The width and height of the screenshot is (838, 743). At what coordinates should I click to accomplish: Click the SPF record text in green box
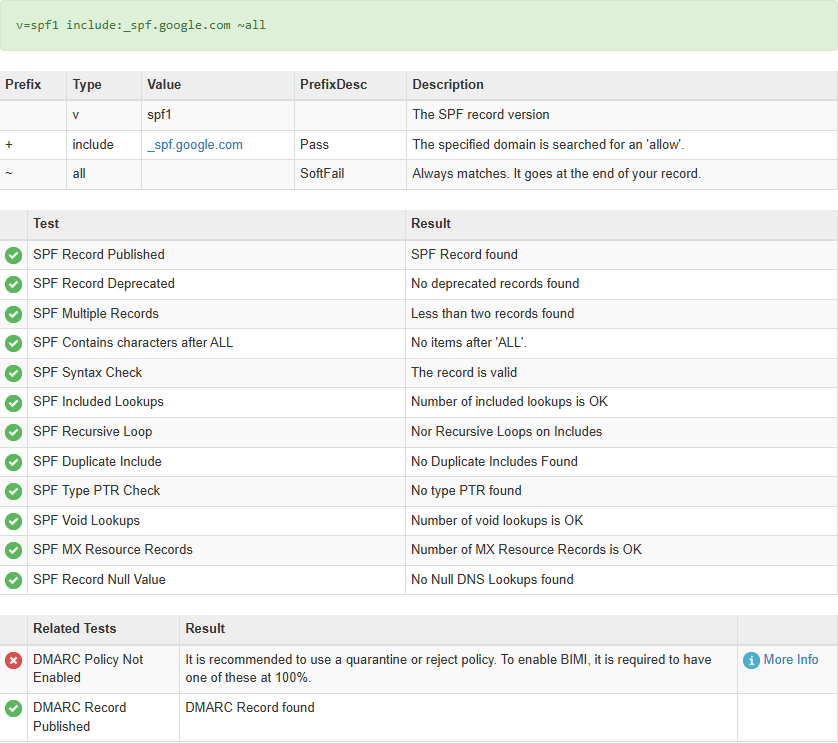[x=141, y=25]
